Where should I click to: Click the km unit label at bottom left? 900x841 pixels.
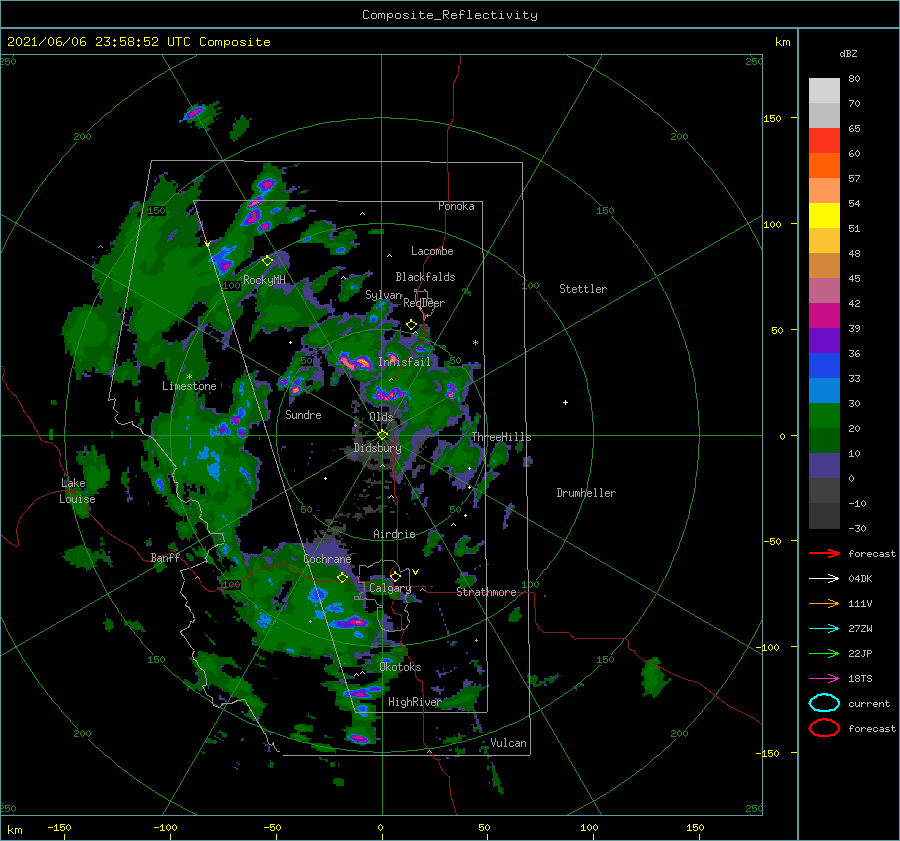(x=14, y=830)
